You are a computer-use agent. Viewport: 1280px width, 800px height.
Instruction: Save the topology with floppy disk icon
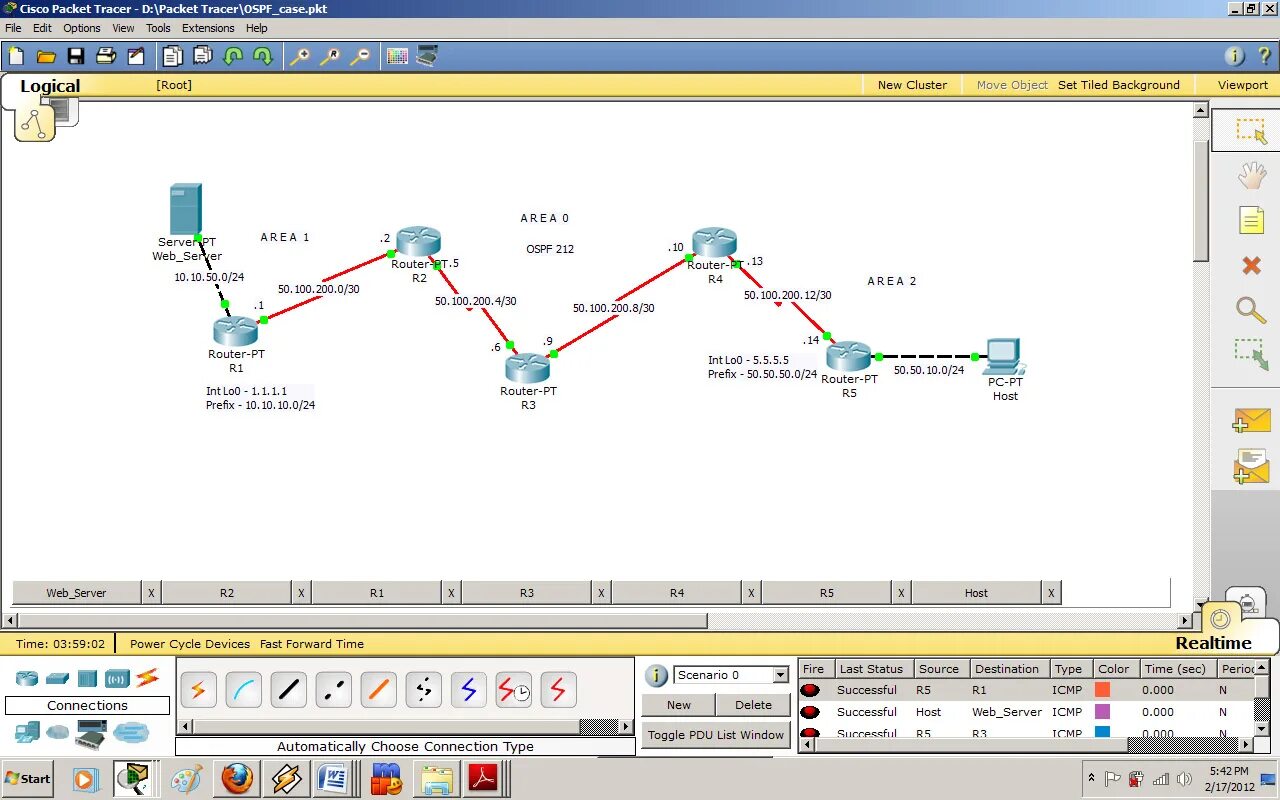pyautogui.click(x=76, y=56)
